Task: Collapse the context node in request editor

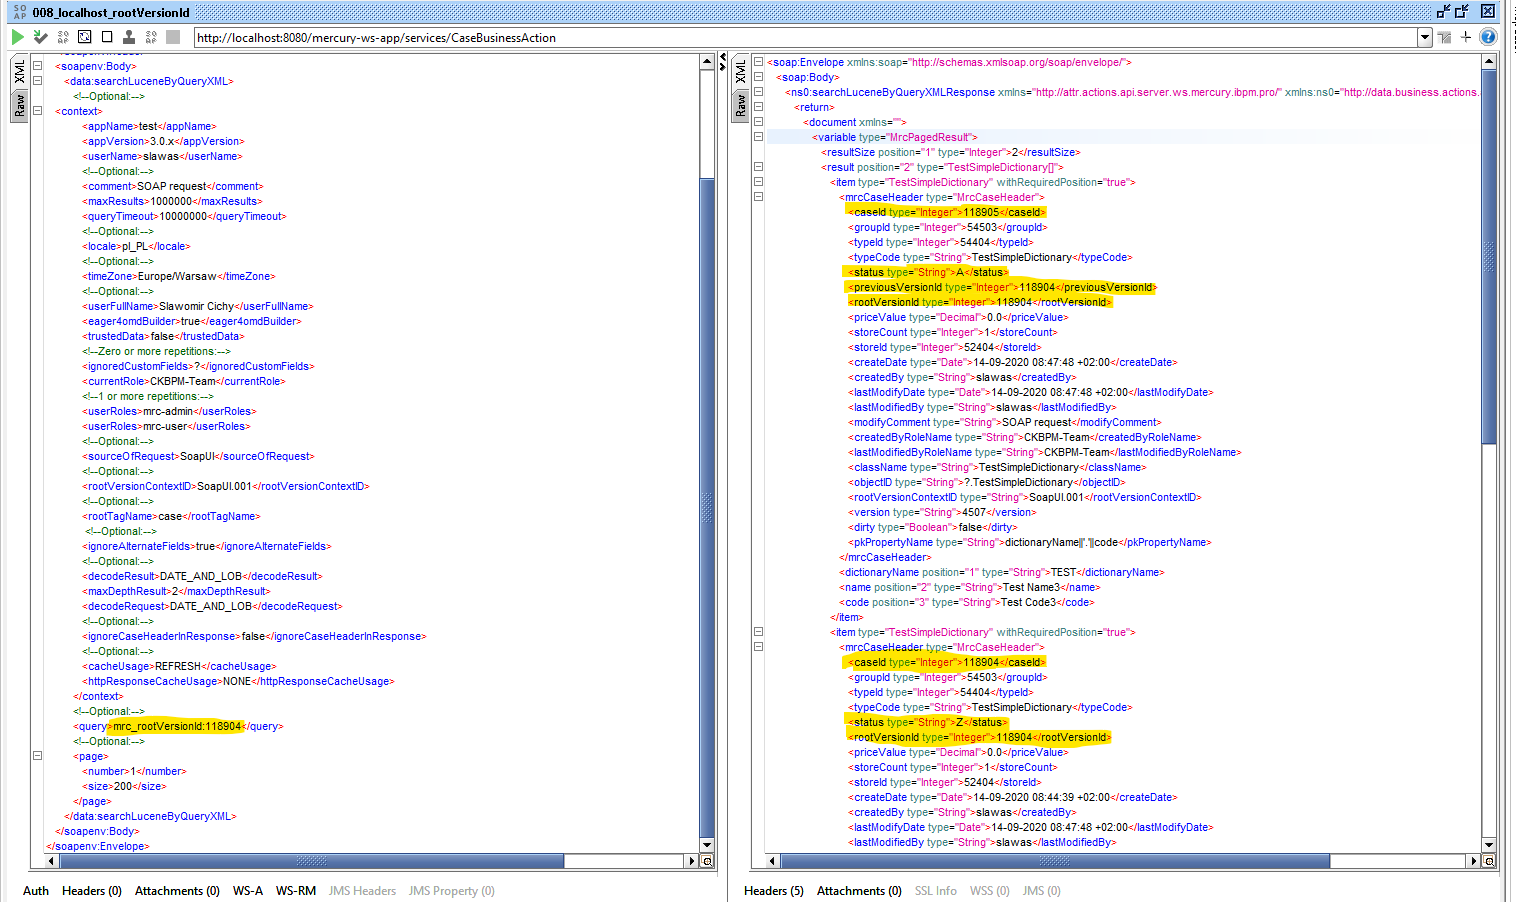Action: pyautogui.click(x=37, y=111)
